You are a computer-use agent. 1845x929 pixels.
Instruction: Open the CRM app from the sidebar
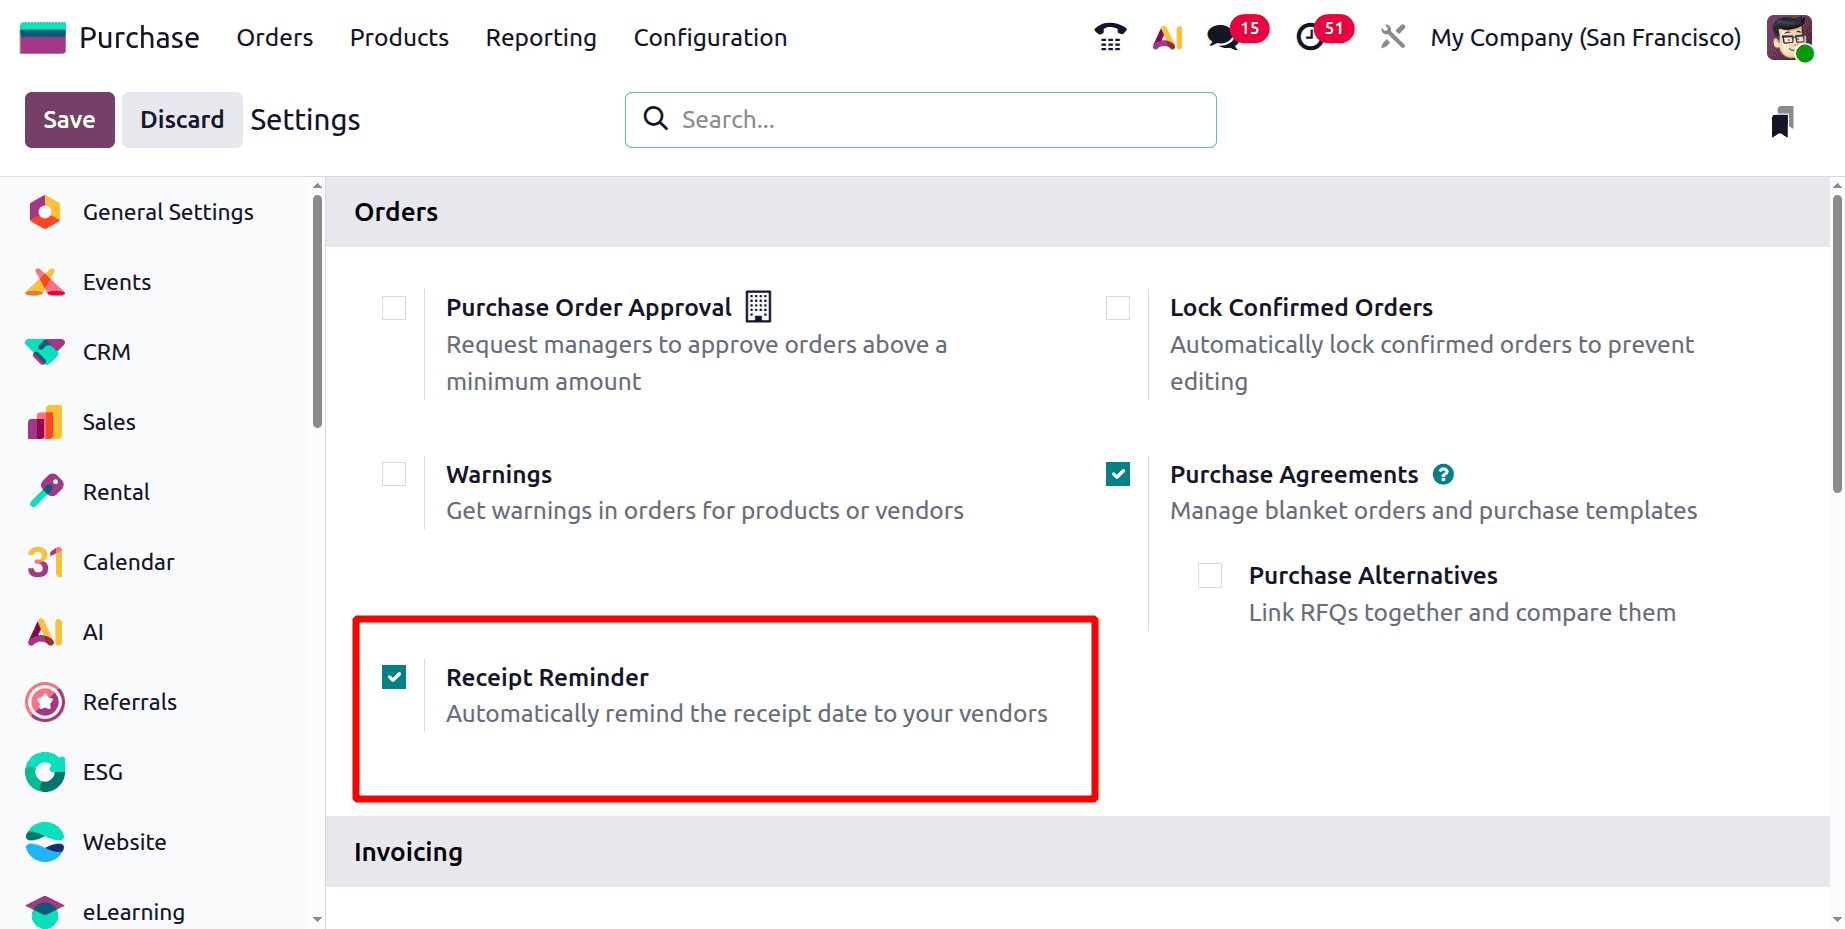[105, 352]
